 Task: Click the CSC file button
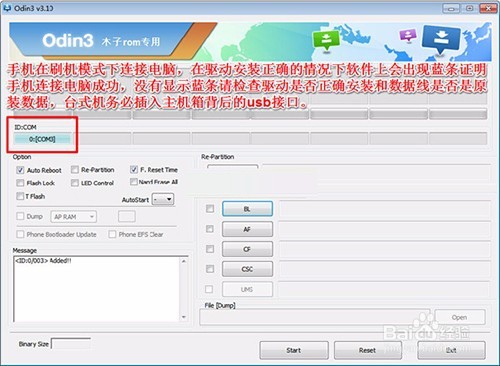247,269
